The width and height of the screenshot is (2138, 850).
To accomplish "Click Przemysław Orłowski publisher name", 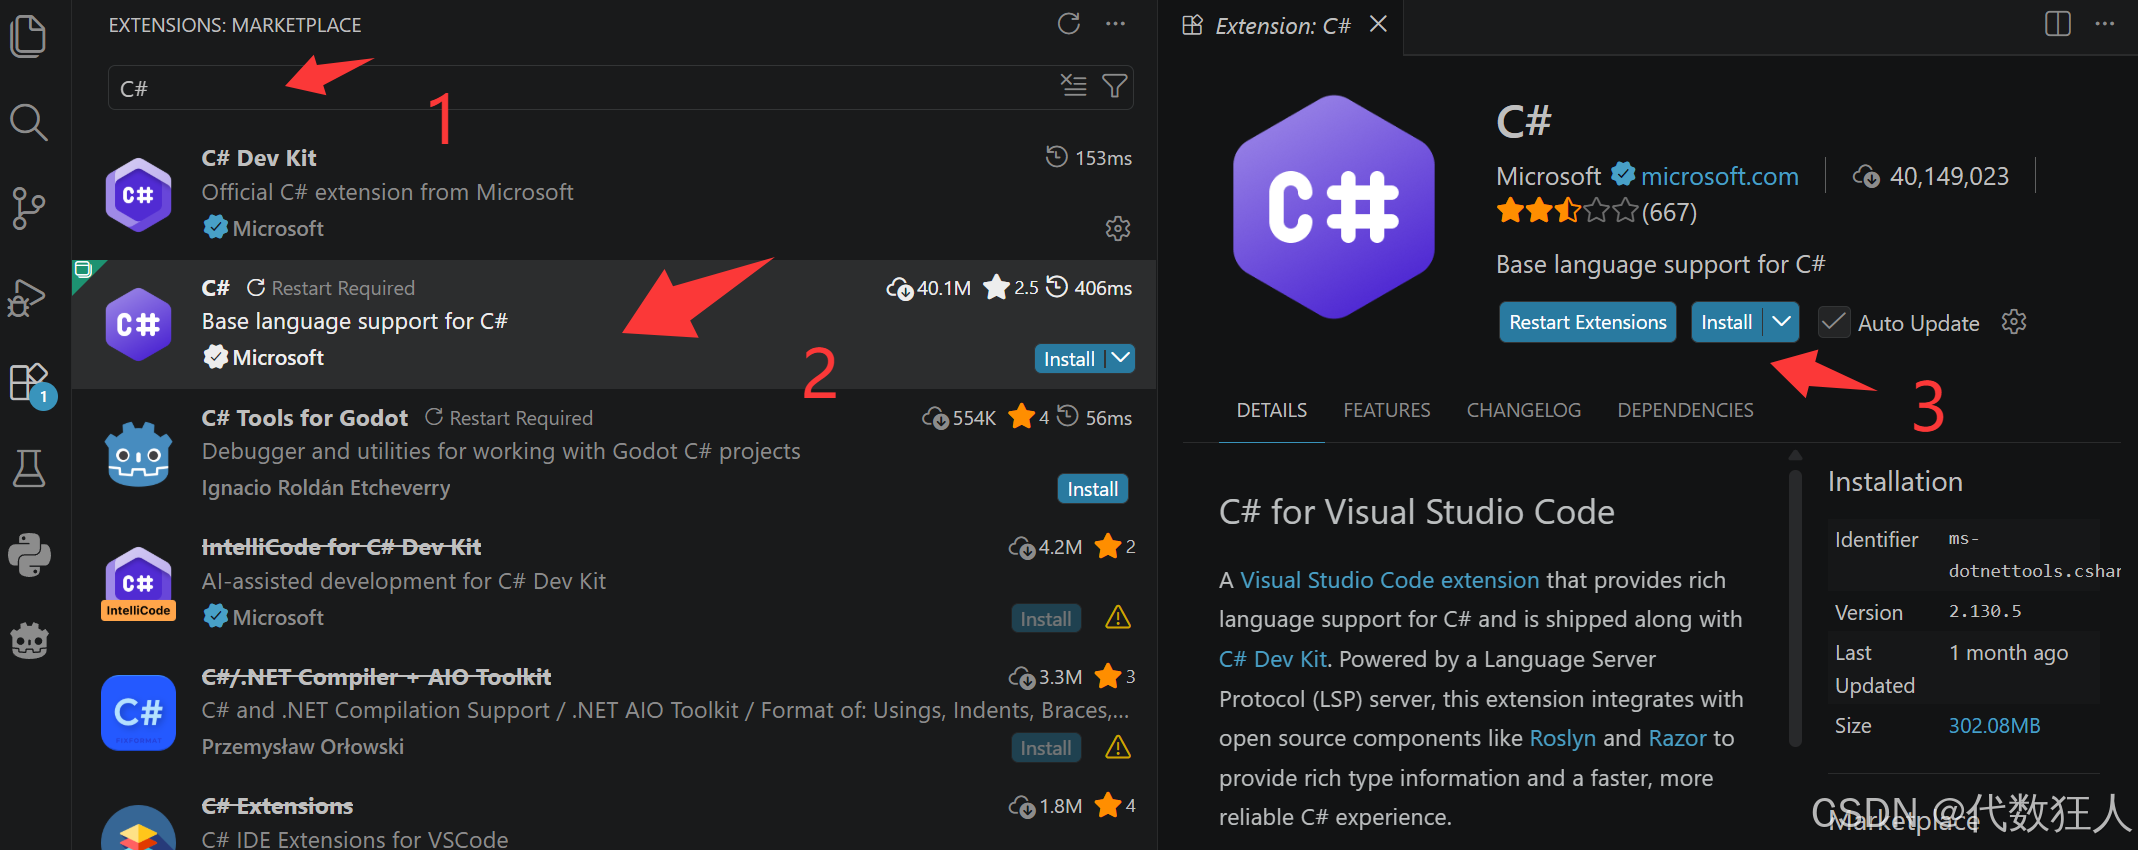I will pyautogui.click(x=303, y=747).
